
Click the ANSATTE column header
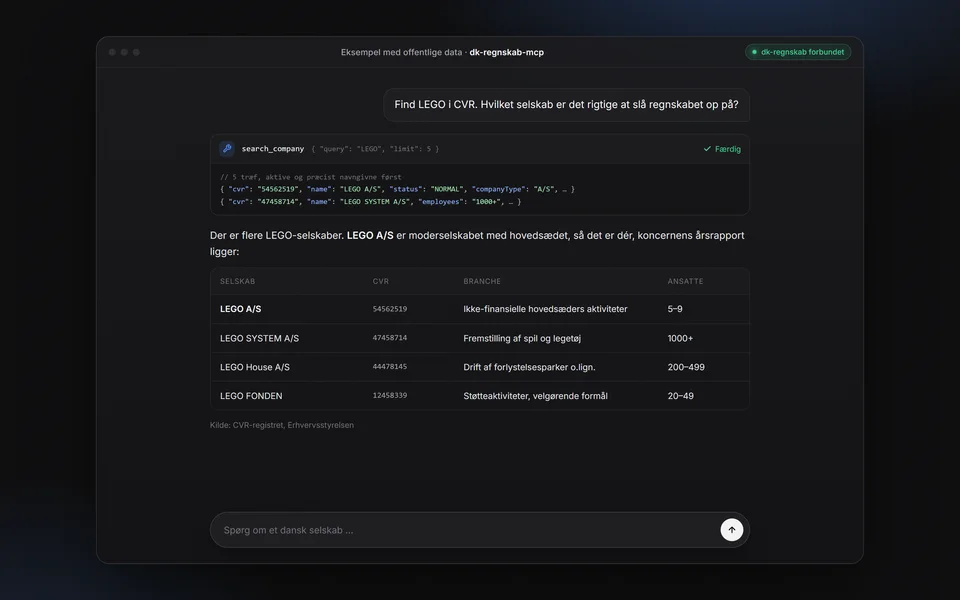[x=685, y=281]
